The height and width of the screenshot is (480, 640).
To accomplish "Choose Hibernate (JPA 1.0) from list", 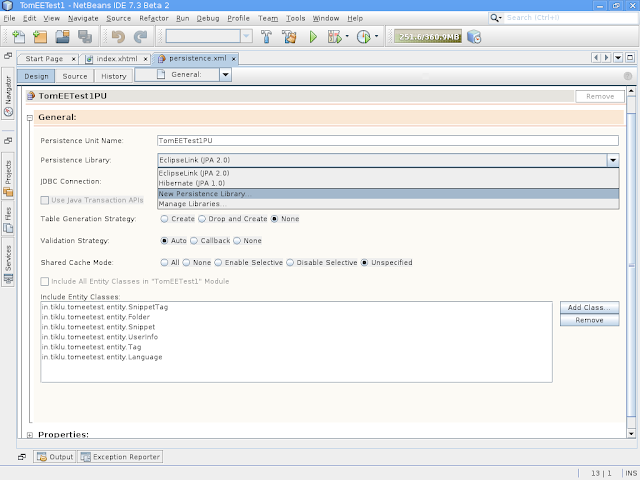I will pos(388,183).
